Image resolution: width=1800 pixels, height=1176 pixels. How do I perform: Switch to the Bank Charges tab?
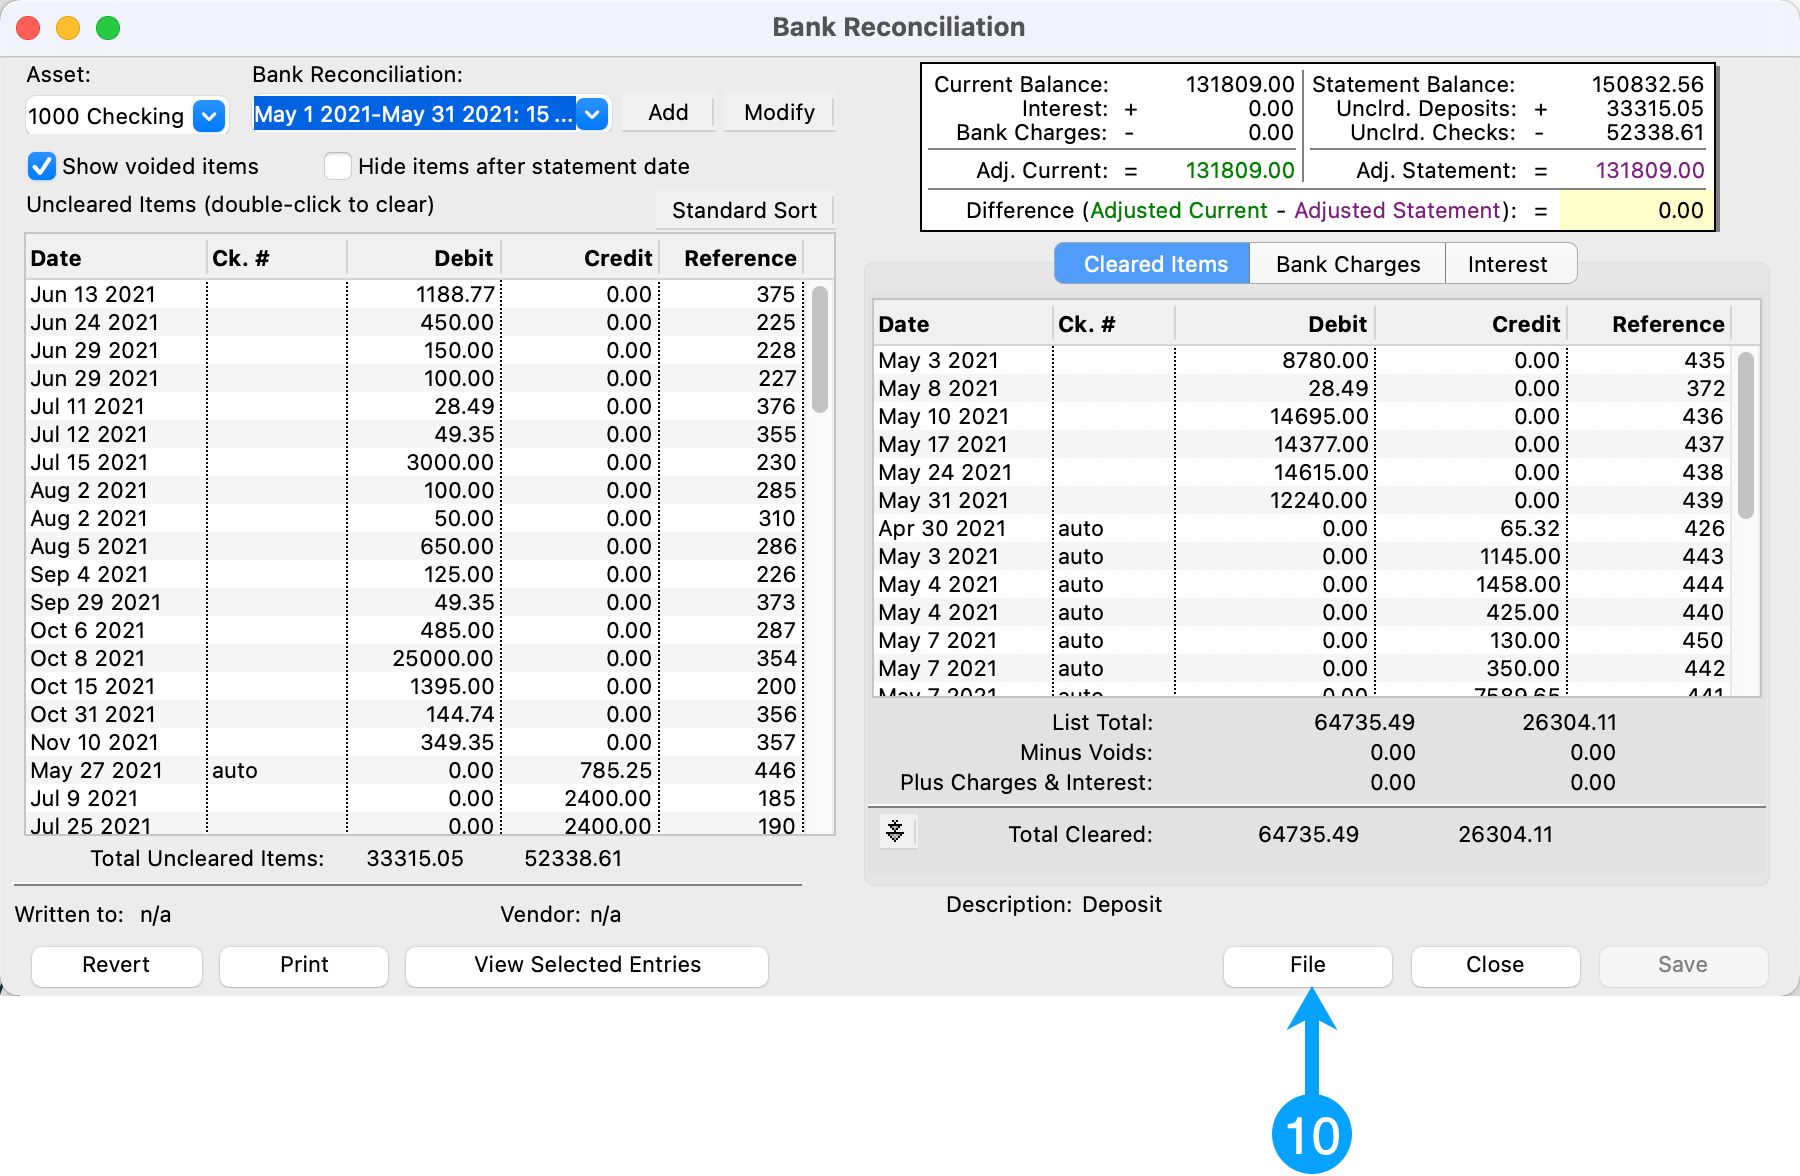coord(1347,264)
